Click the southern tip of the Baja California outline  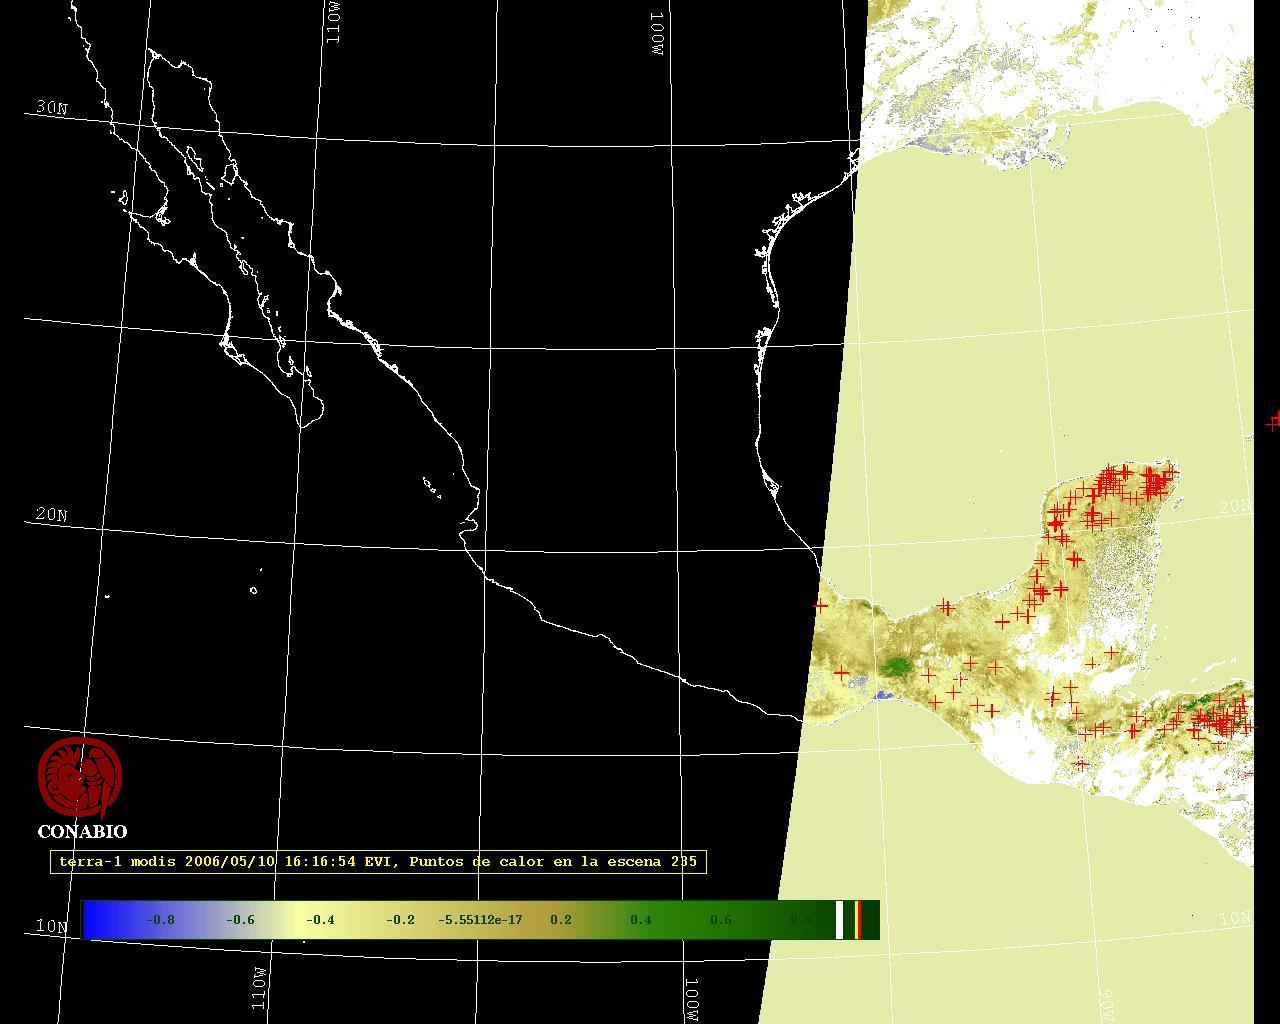click(303, 425)
